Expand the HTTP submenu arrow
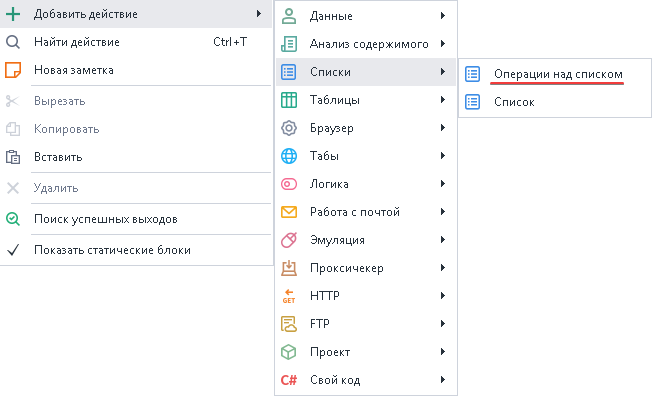Screen dimensions: 654x402 pyautogui.click(x=442, y=296)
